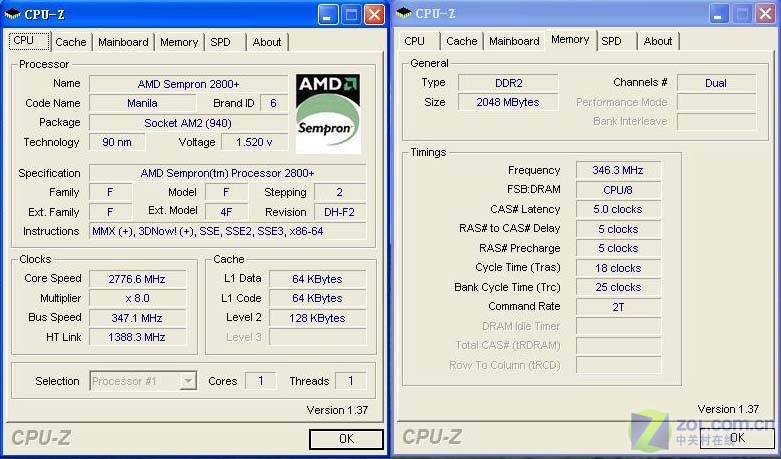781x459 pixels.
Task: Click the Ext. Model value 4F
Action: pos(226,212)
